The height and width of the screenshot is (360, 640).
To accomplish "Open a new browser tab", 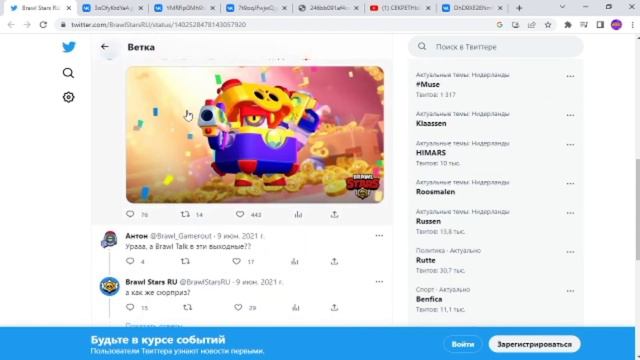I will [x=519, y=8].
